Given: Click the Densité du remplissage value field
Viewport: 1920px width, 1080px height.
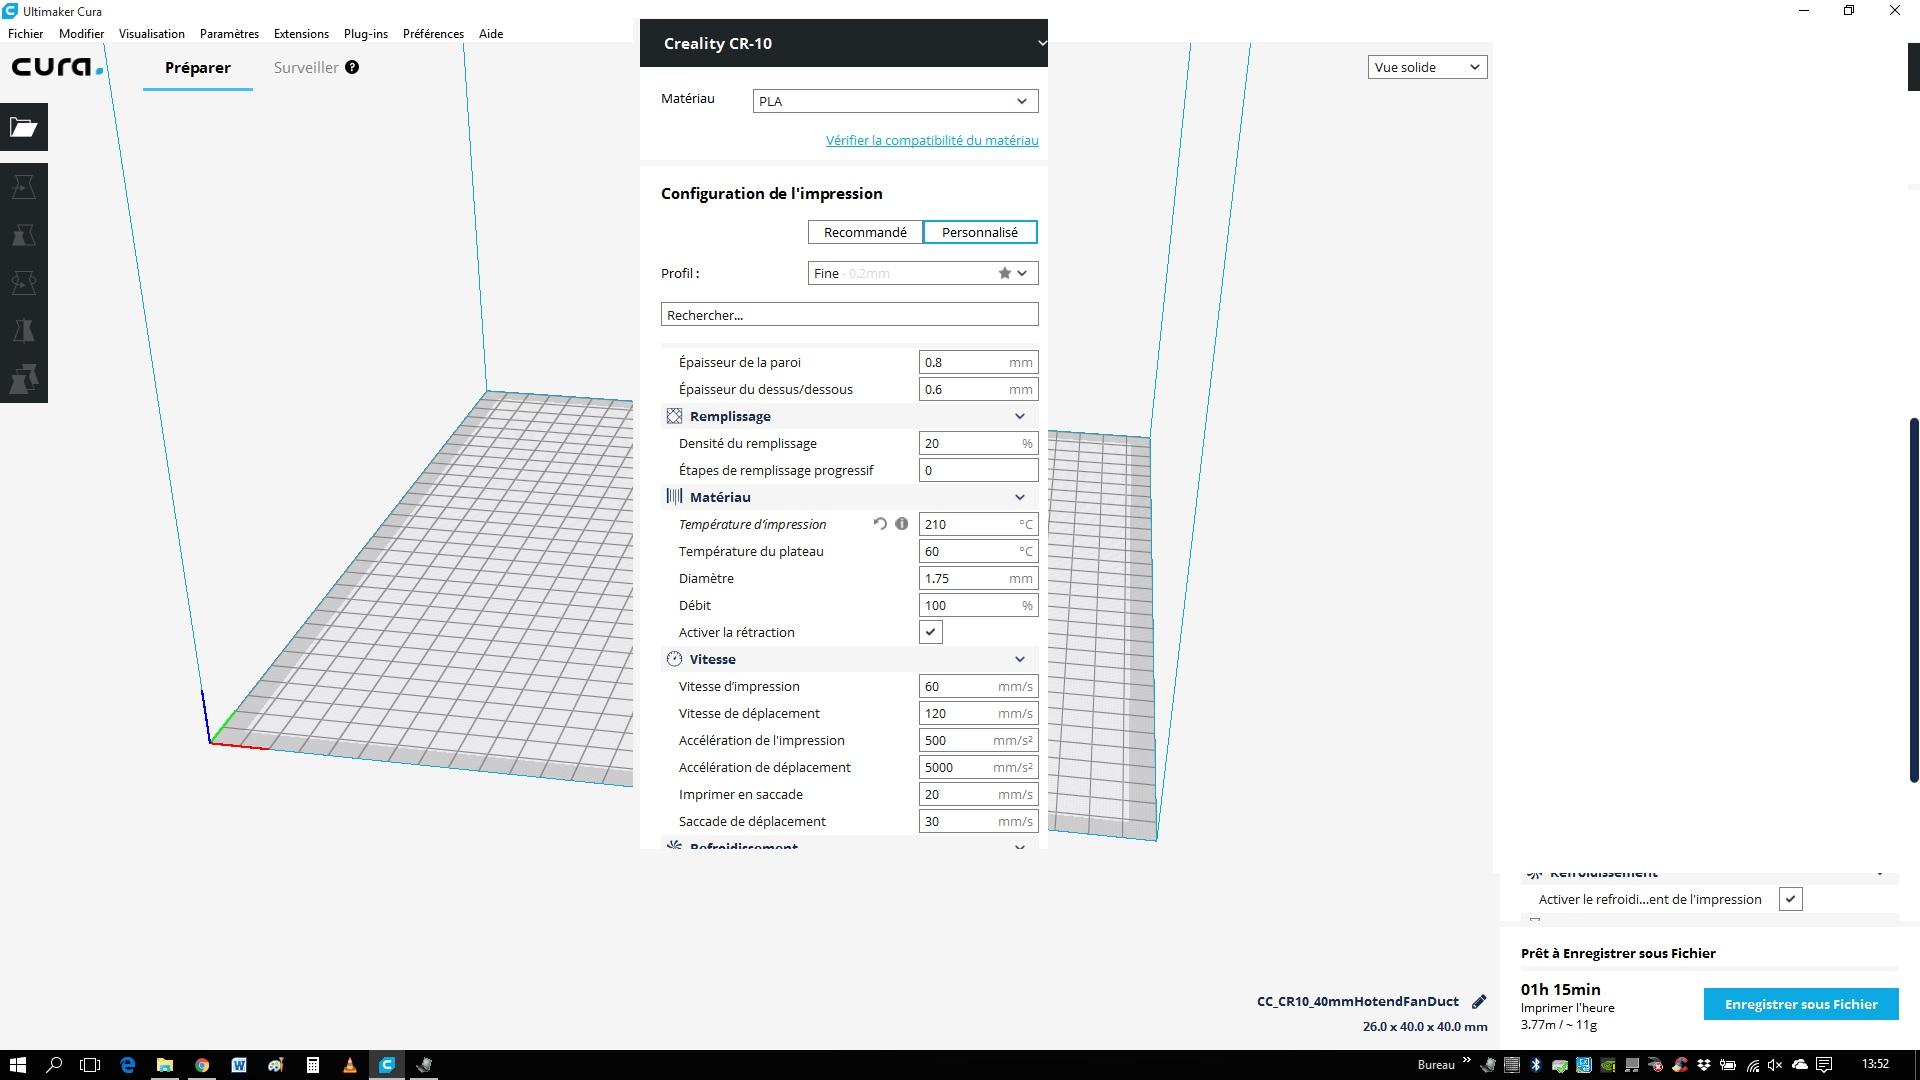Looking at the screenshot, I should pyautogui.click(x=979, y=443).
